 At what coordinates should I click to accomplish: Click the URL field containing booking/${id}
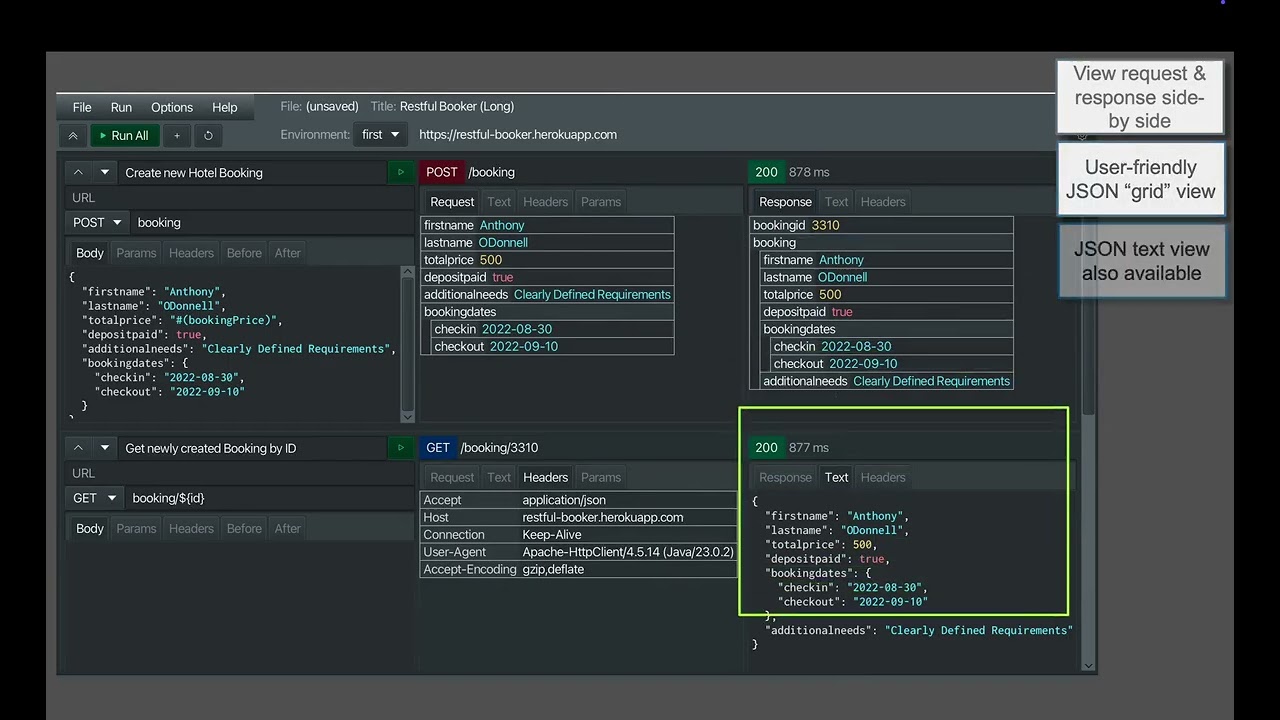(270, 498)
